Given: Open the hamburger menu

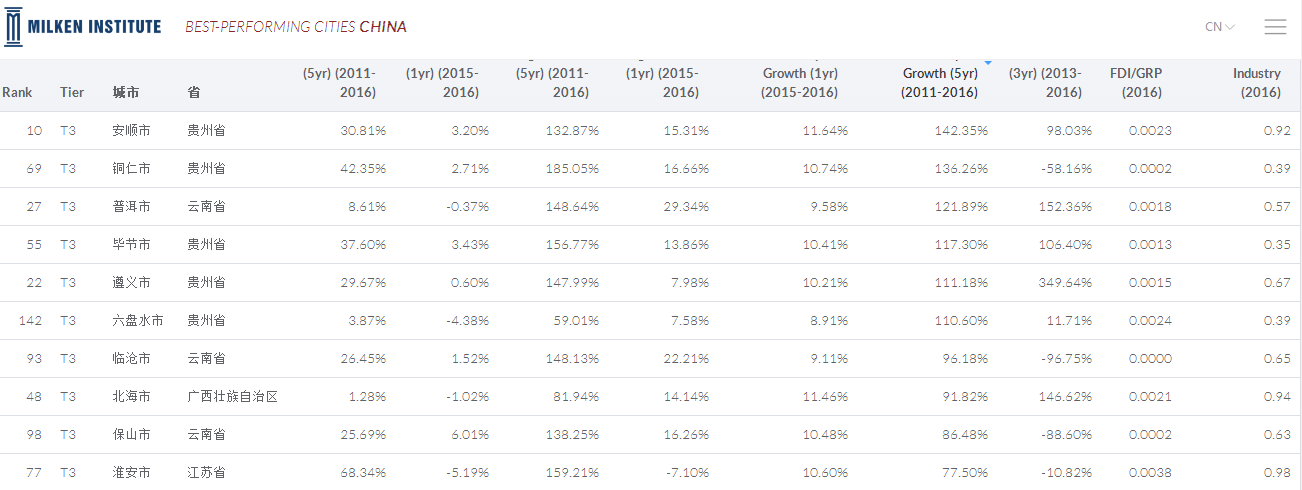Looking at the screenshot, I should click(1275, 27).
